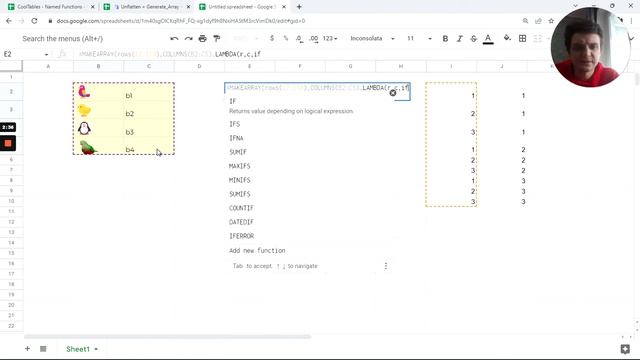Open the 123 number format dropdown

330,38
